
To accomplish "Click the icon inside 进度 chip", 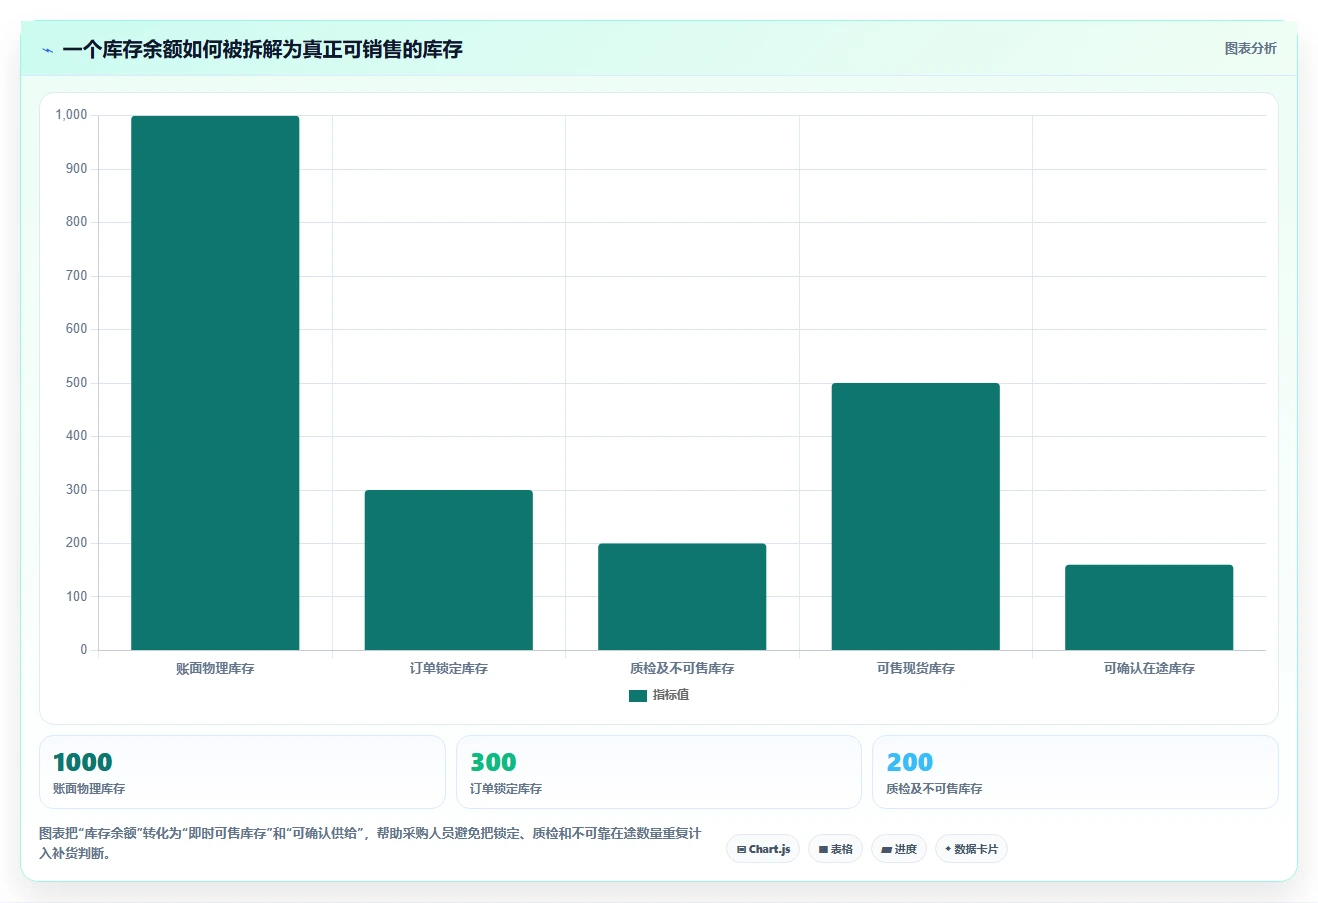I will point(886,850).
